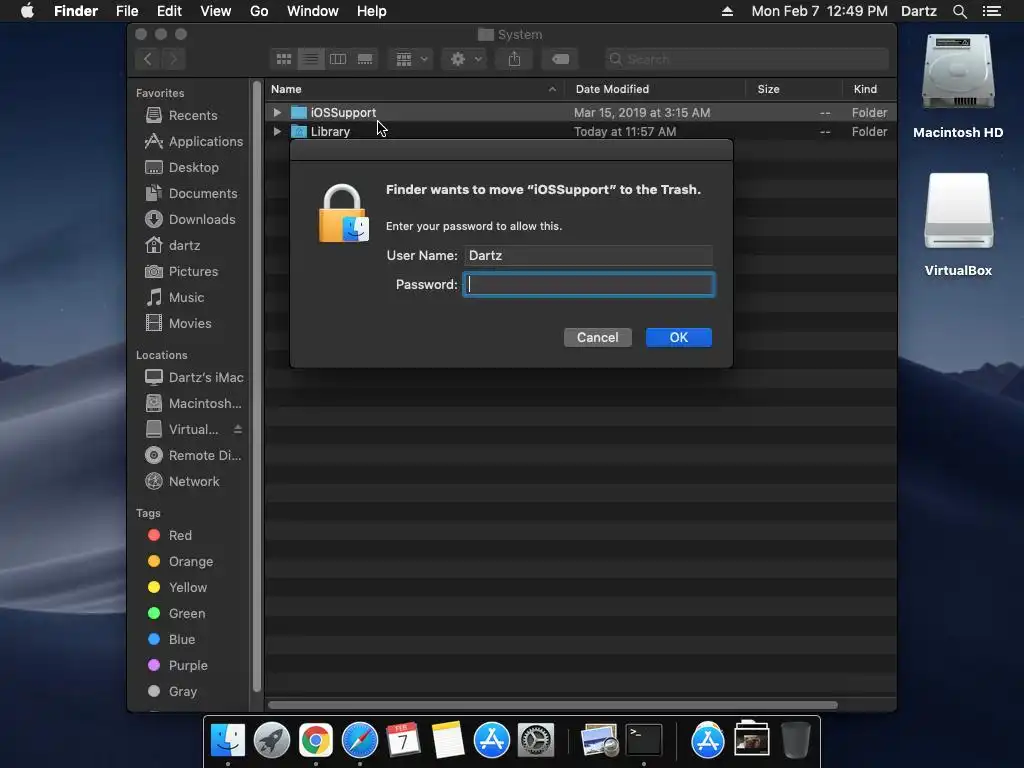1024x768 pixels.
Task: Filter by the Gray tag
Action: [x=172, y=692]
